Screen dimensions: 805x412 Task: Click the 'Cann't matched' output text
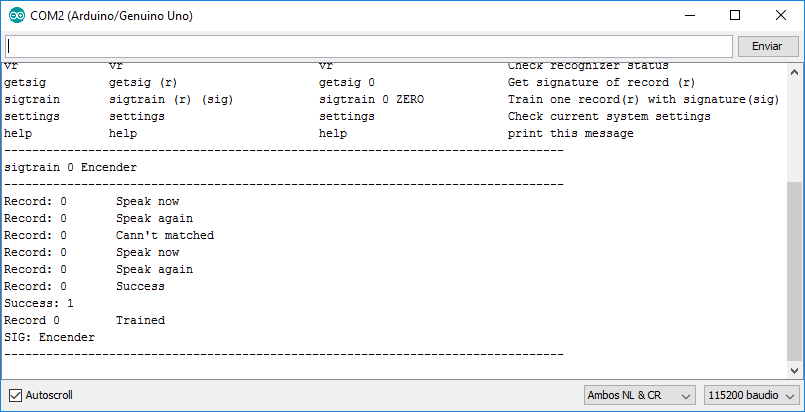point(165,235)
